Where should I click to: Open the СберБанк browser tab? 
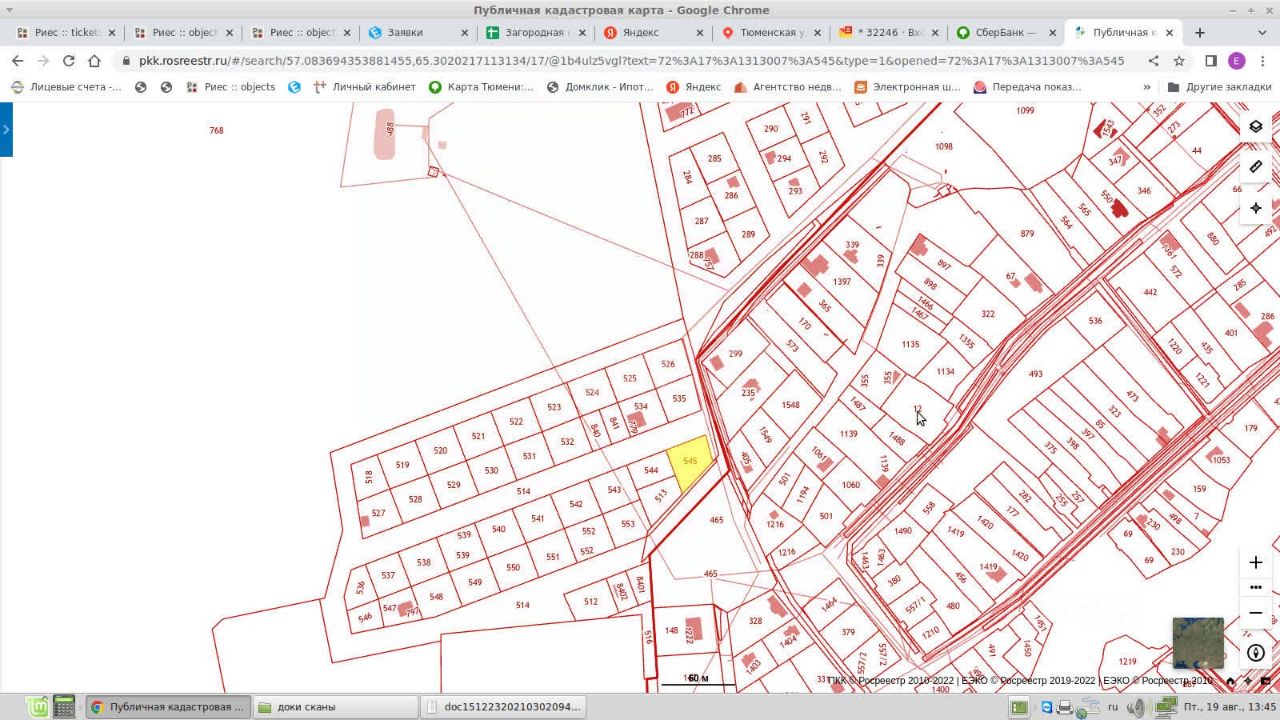1005,33
